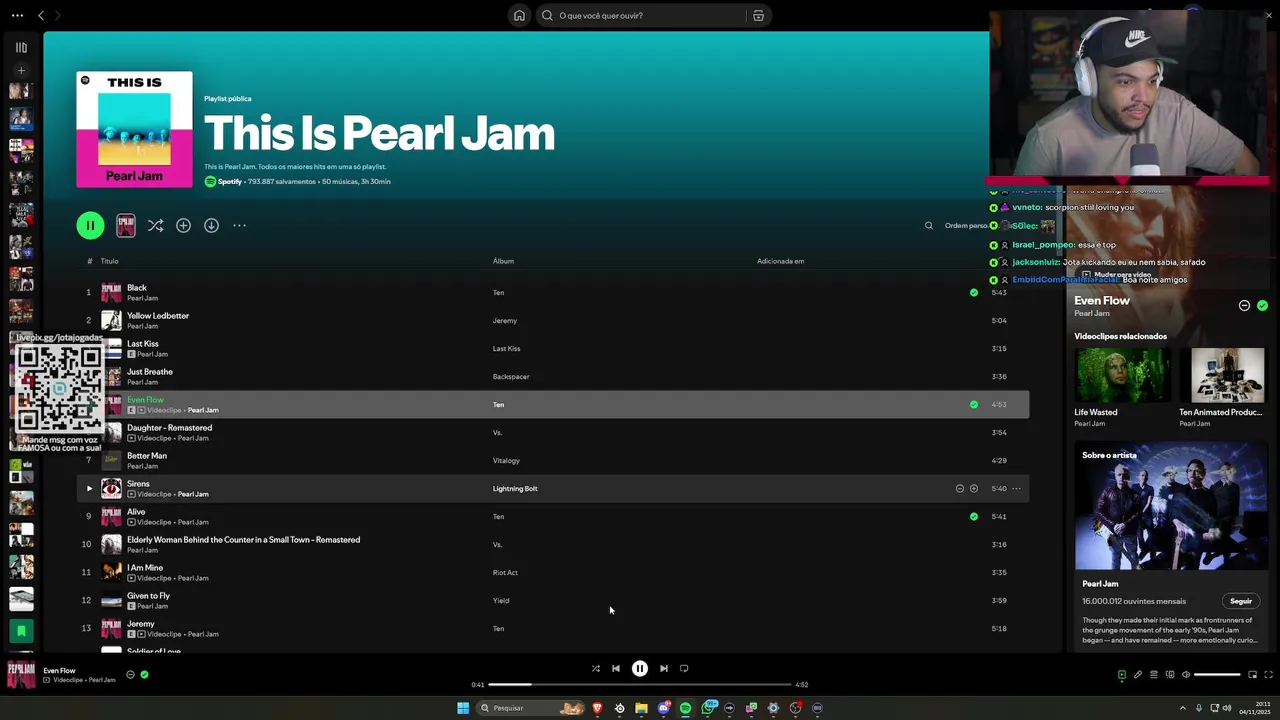The width and height of the screenshot is (1280, 720).
Task: Select the Just Breathe track title
Action: point(150,372)
